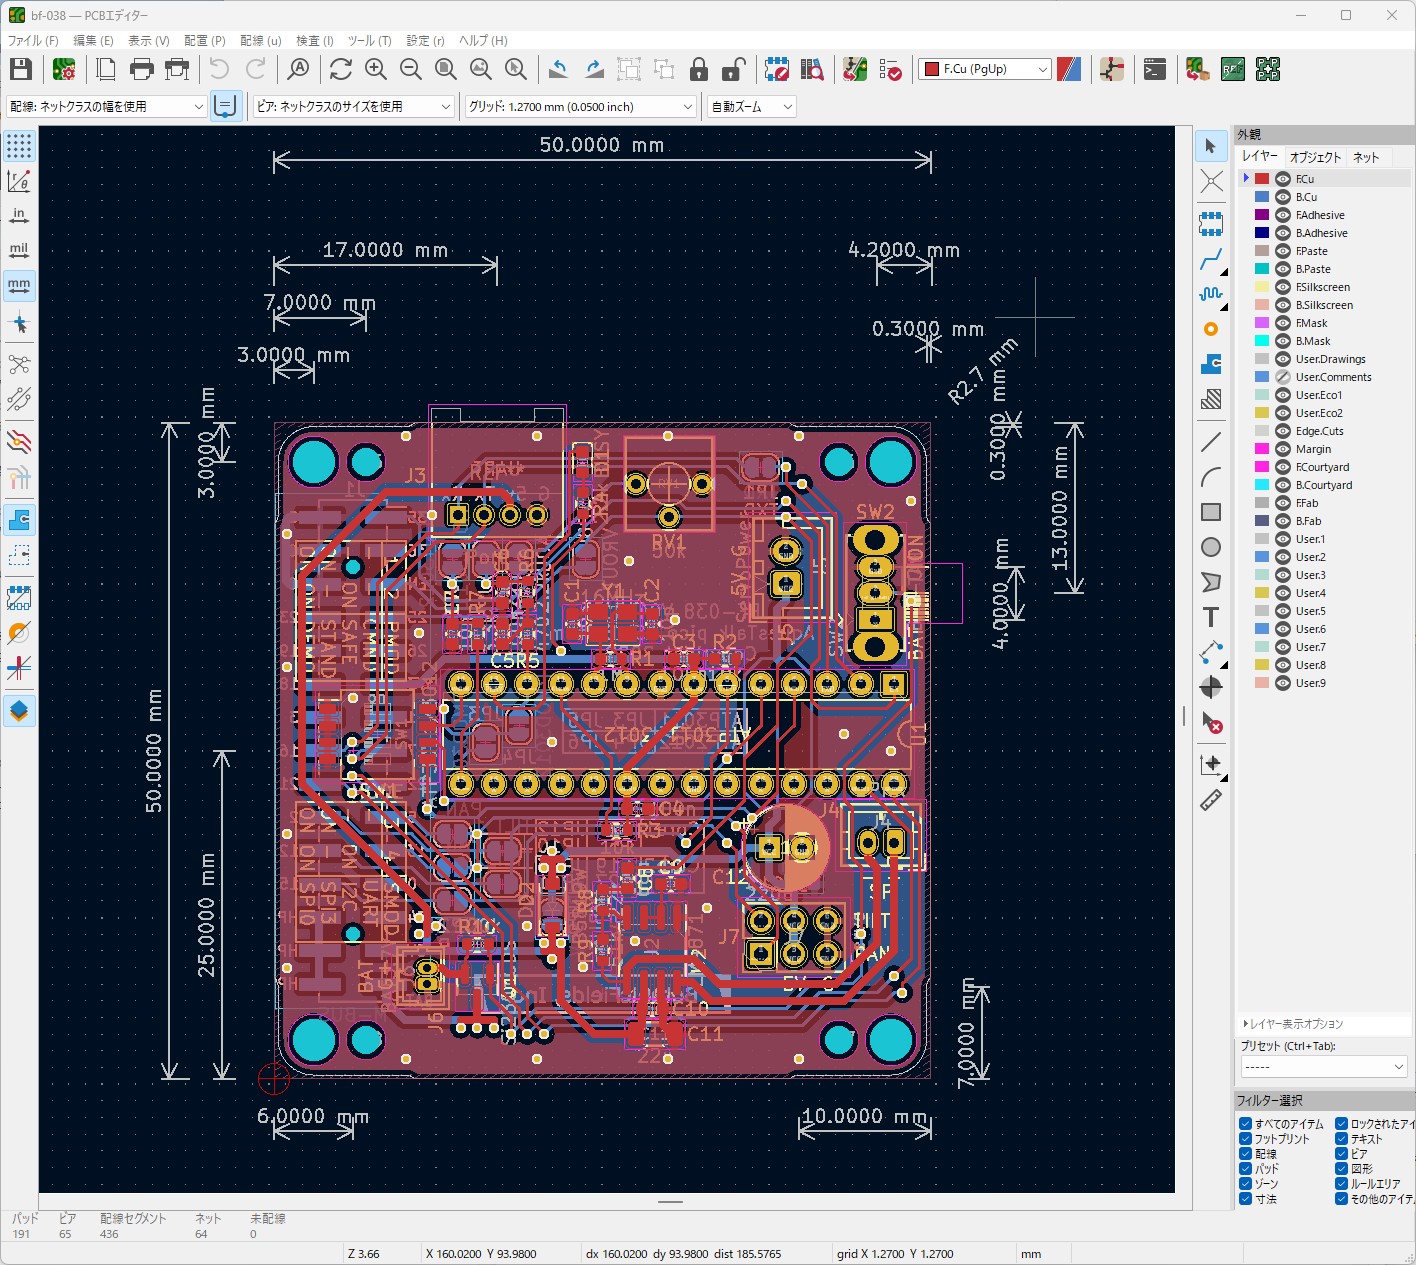The height and width of the screenshot is (1265, 1416).
Task: Switch display units to millimeters
Action: click(19, 286)
